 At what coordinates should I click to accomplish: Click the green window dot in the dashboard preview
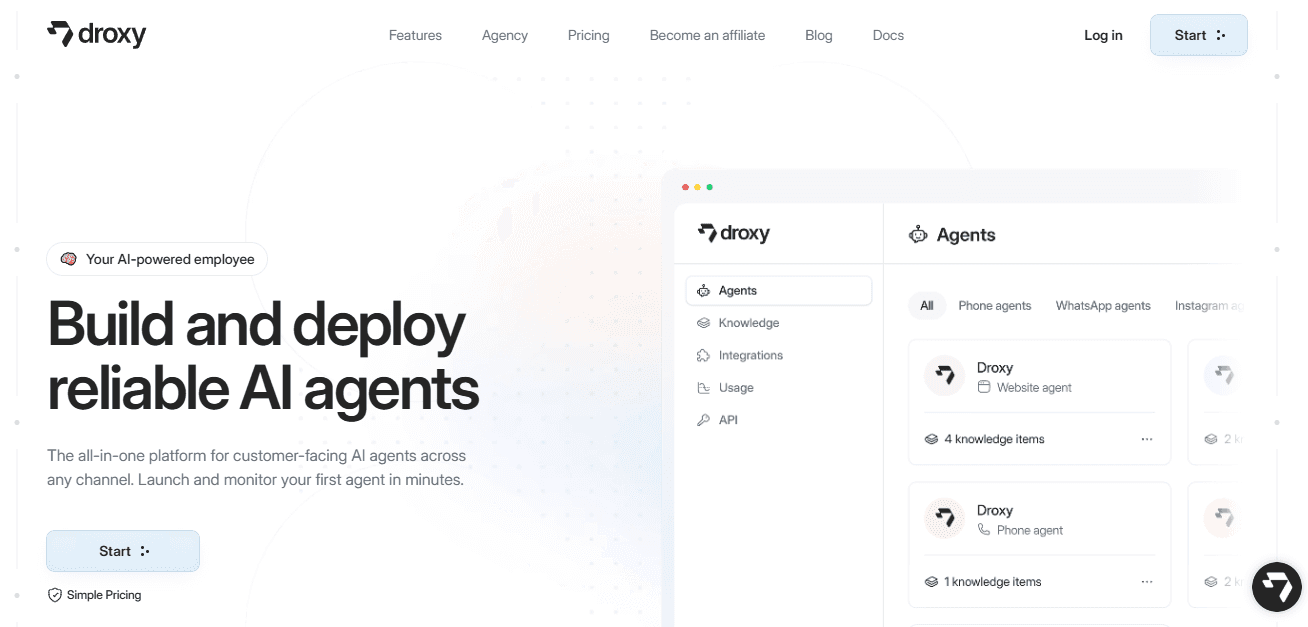(709, 187)
